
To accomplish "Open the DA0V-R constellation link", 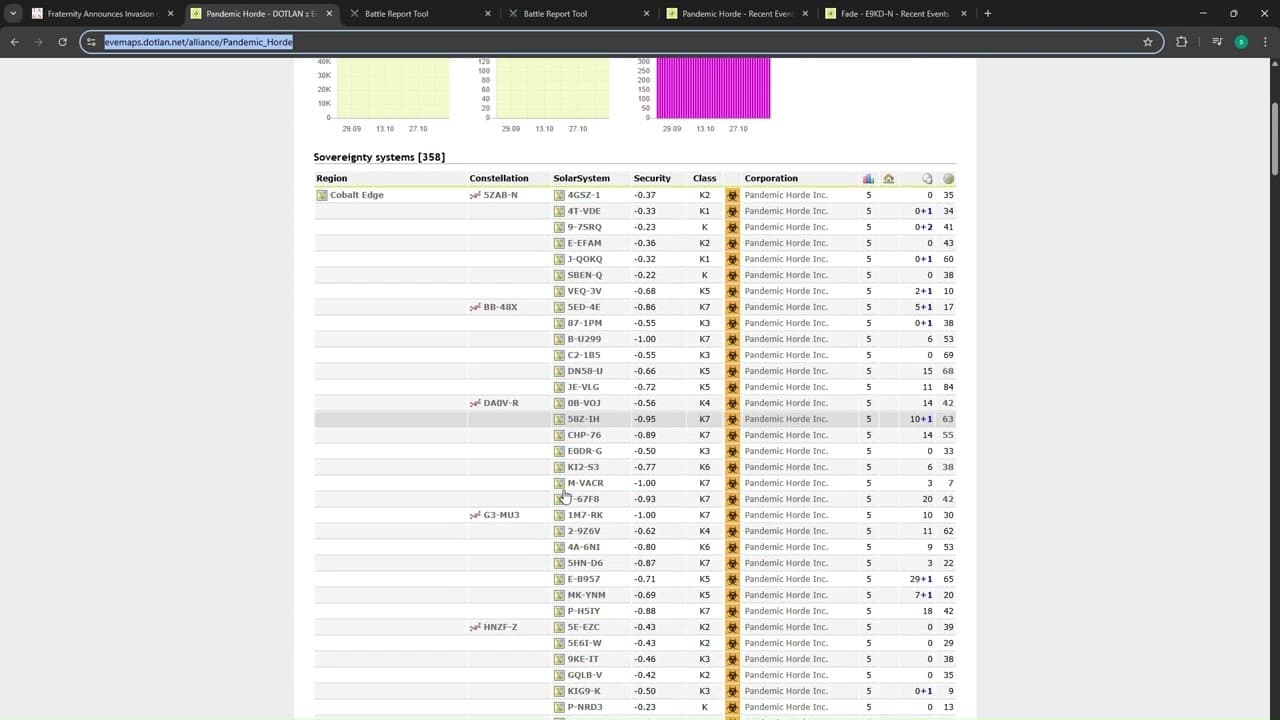I will pyautogui.click(x=501, y=403).
